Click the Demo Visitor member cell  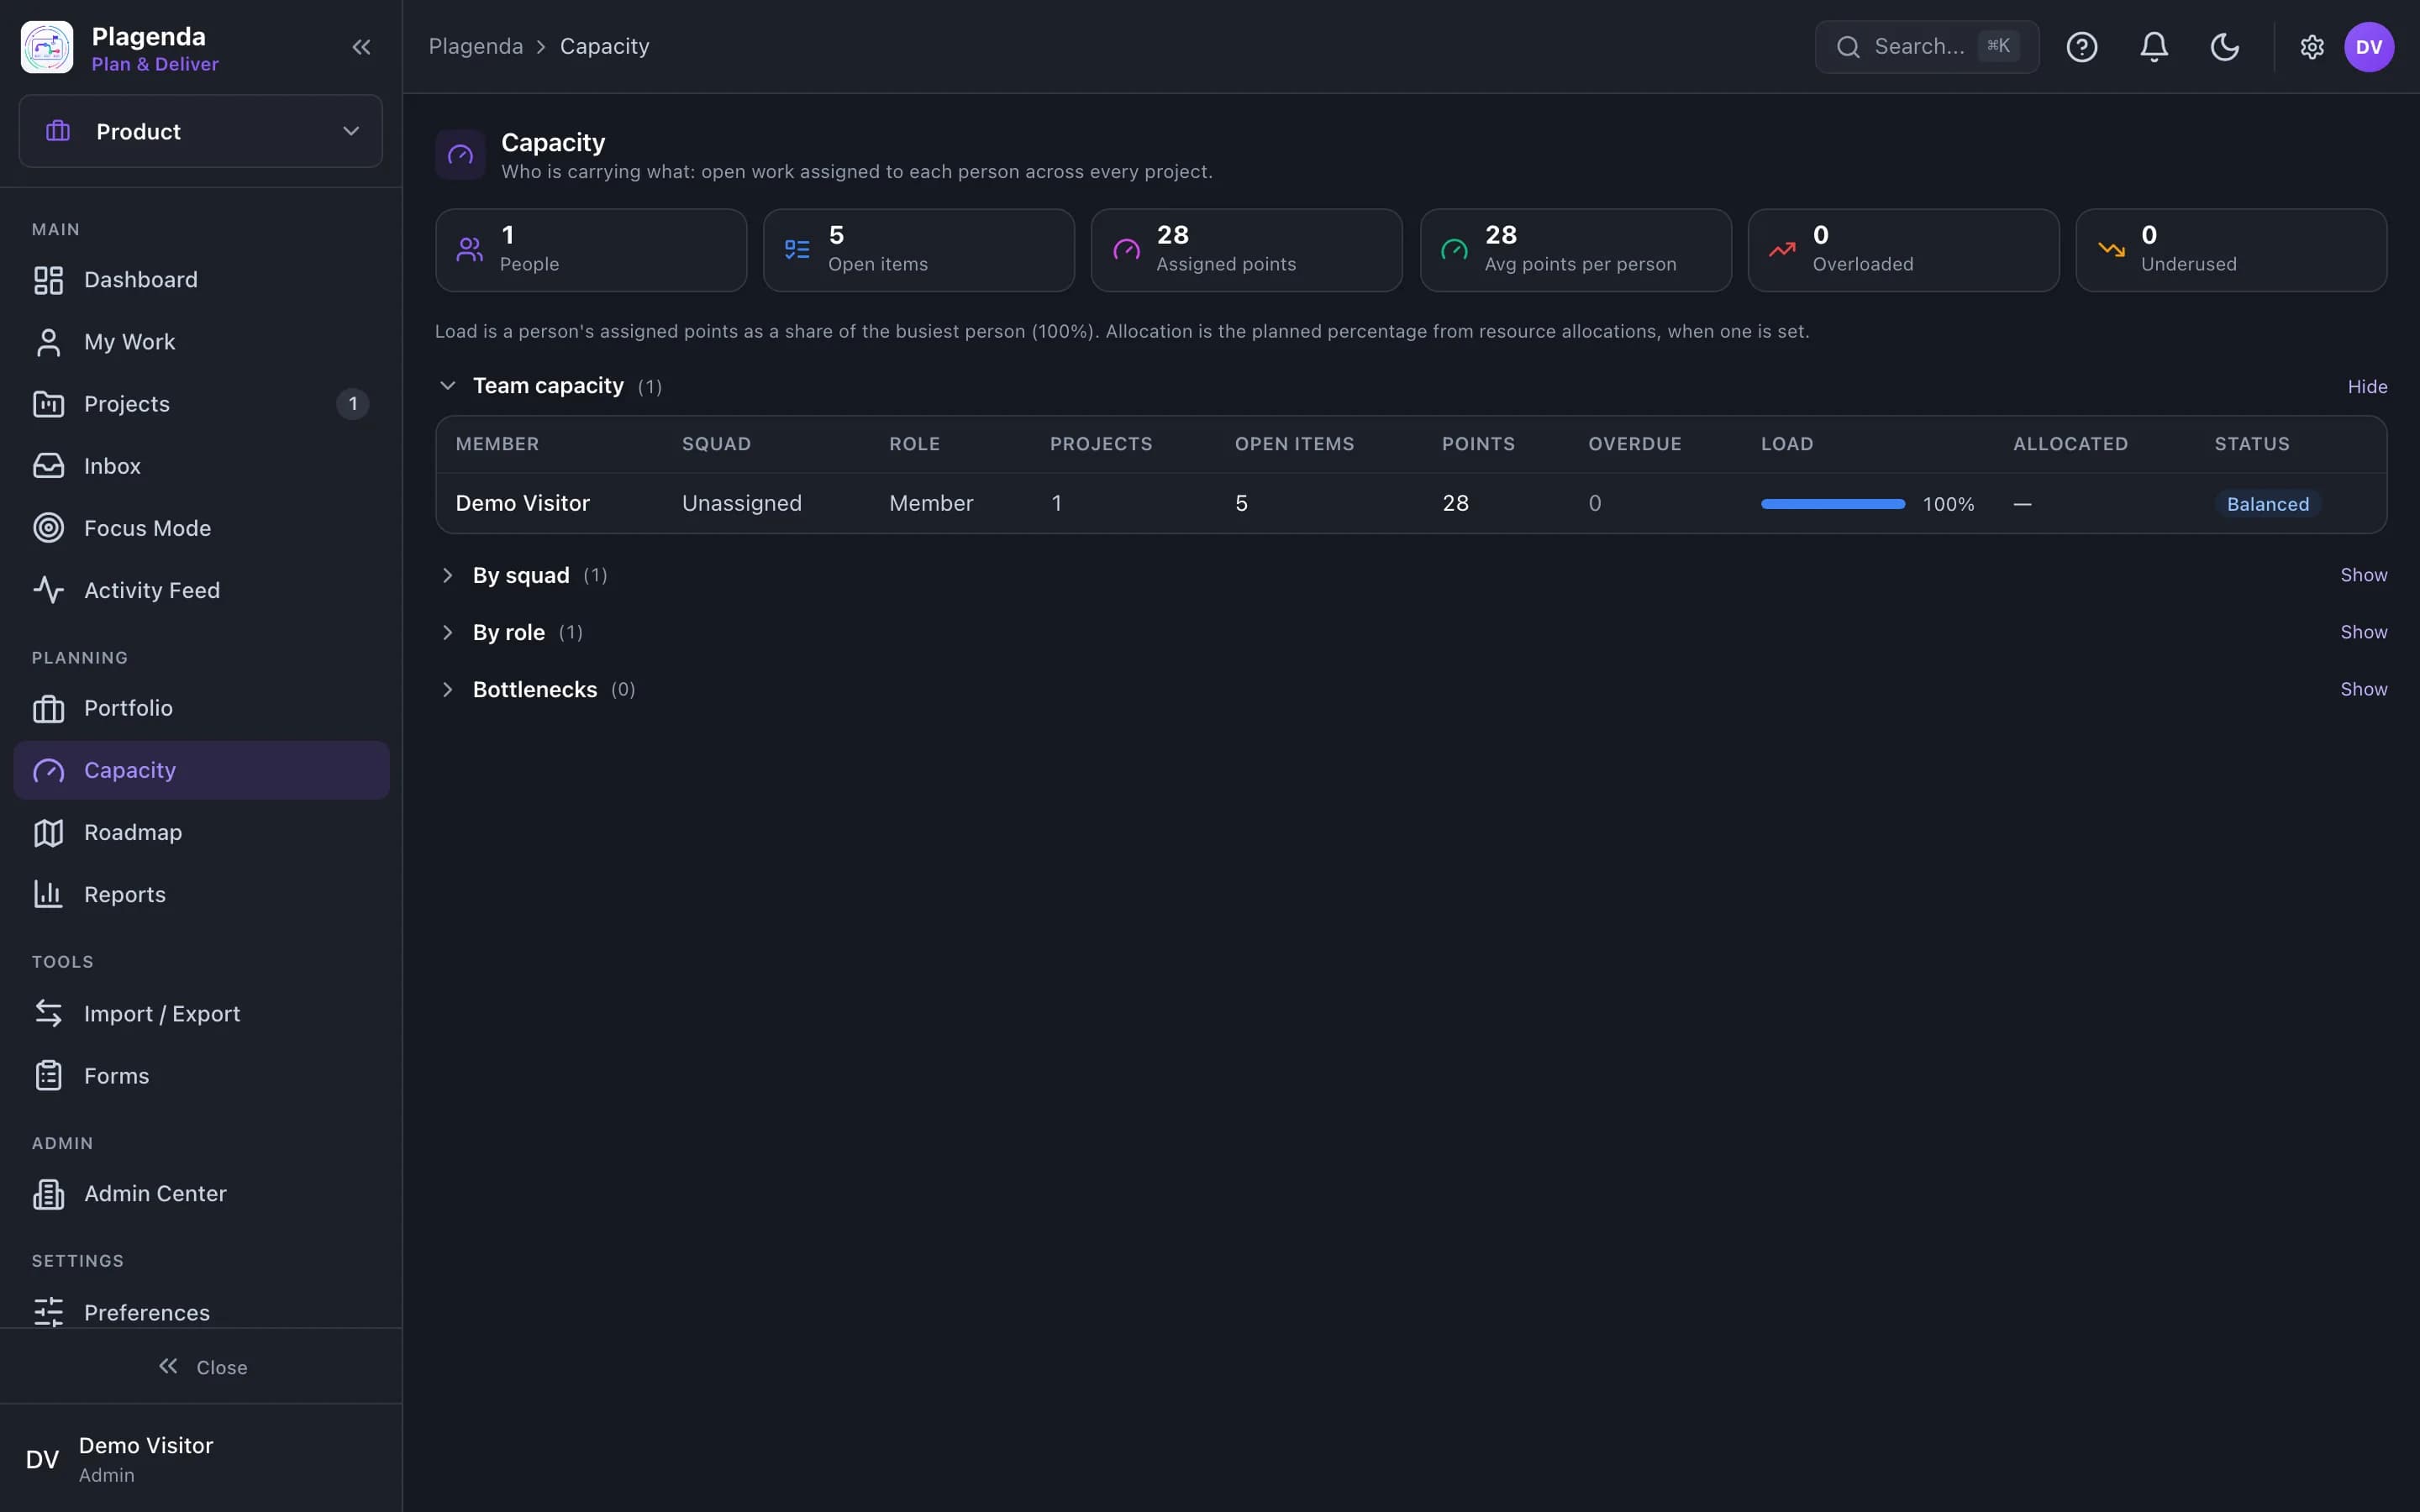point(522,503)
